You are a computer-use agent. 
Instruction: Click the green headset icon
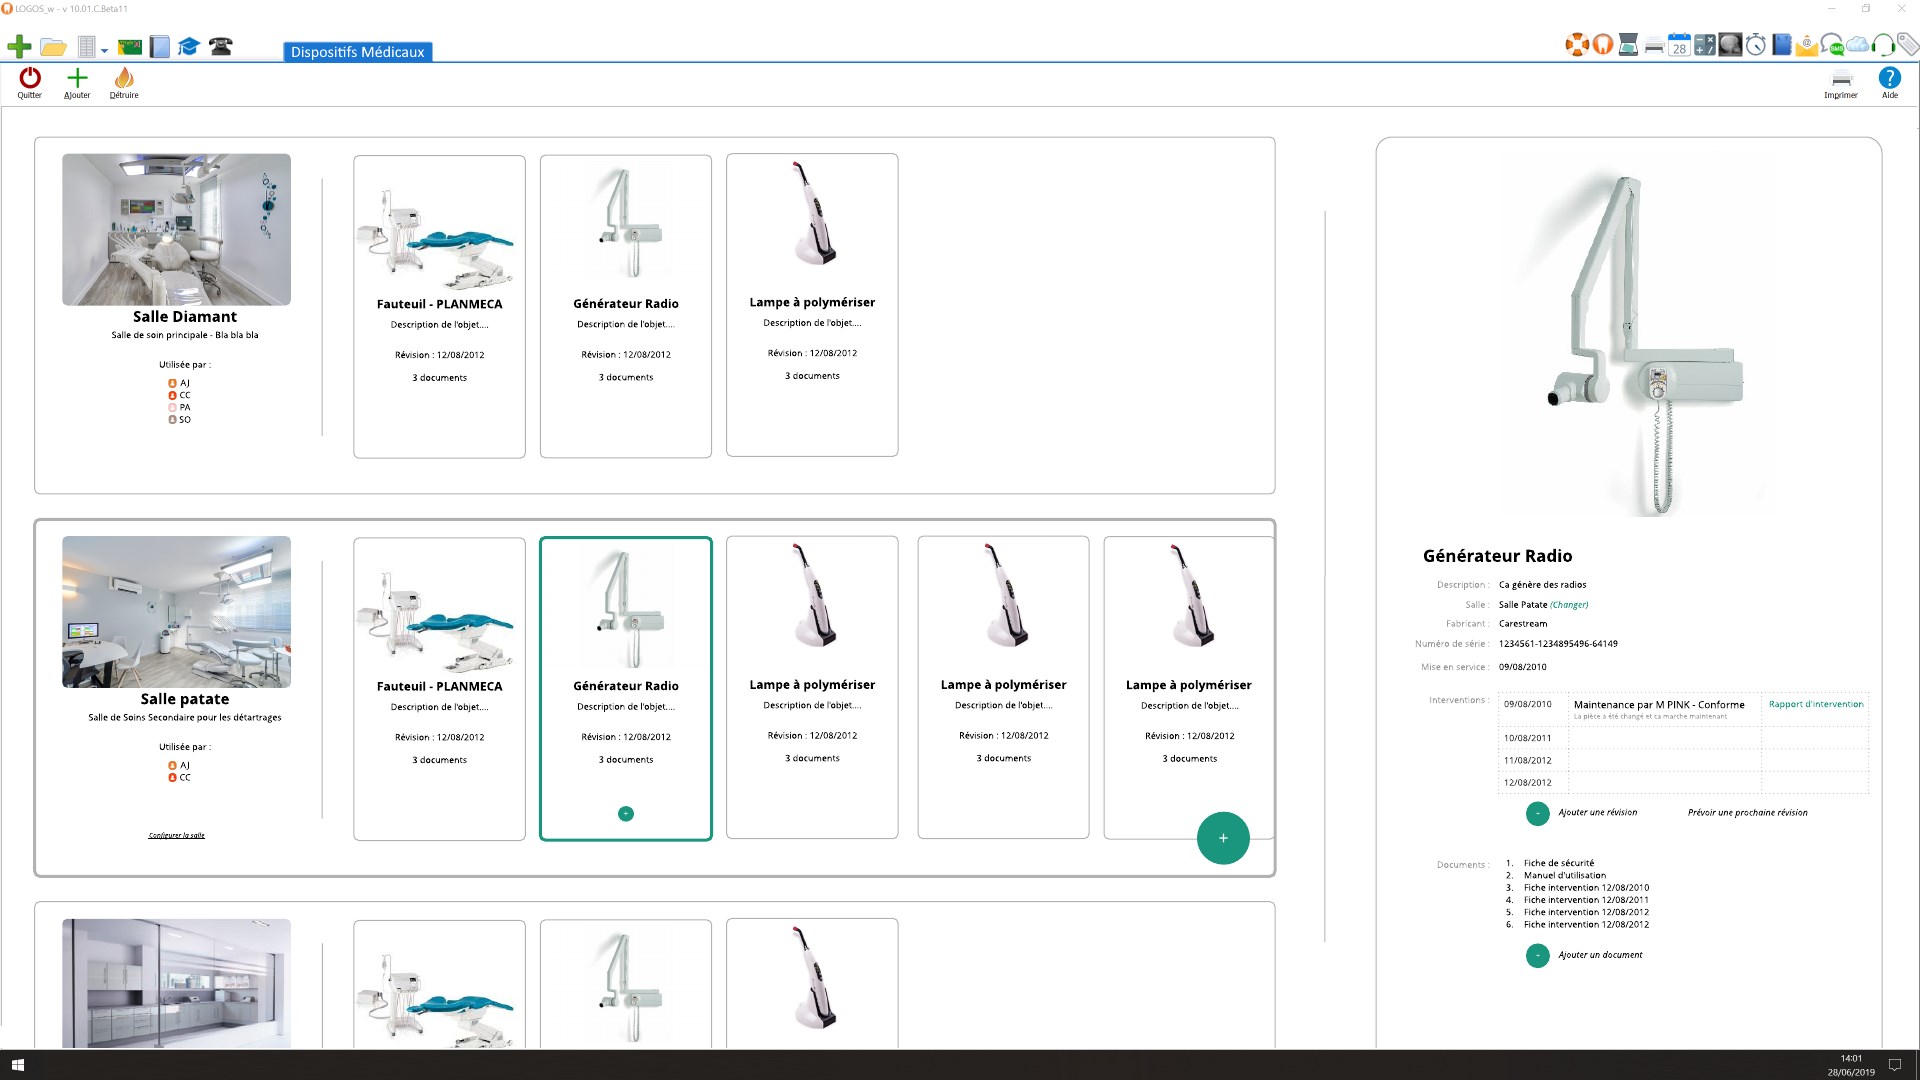tap(1883, 45)
